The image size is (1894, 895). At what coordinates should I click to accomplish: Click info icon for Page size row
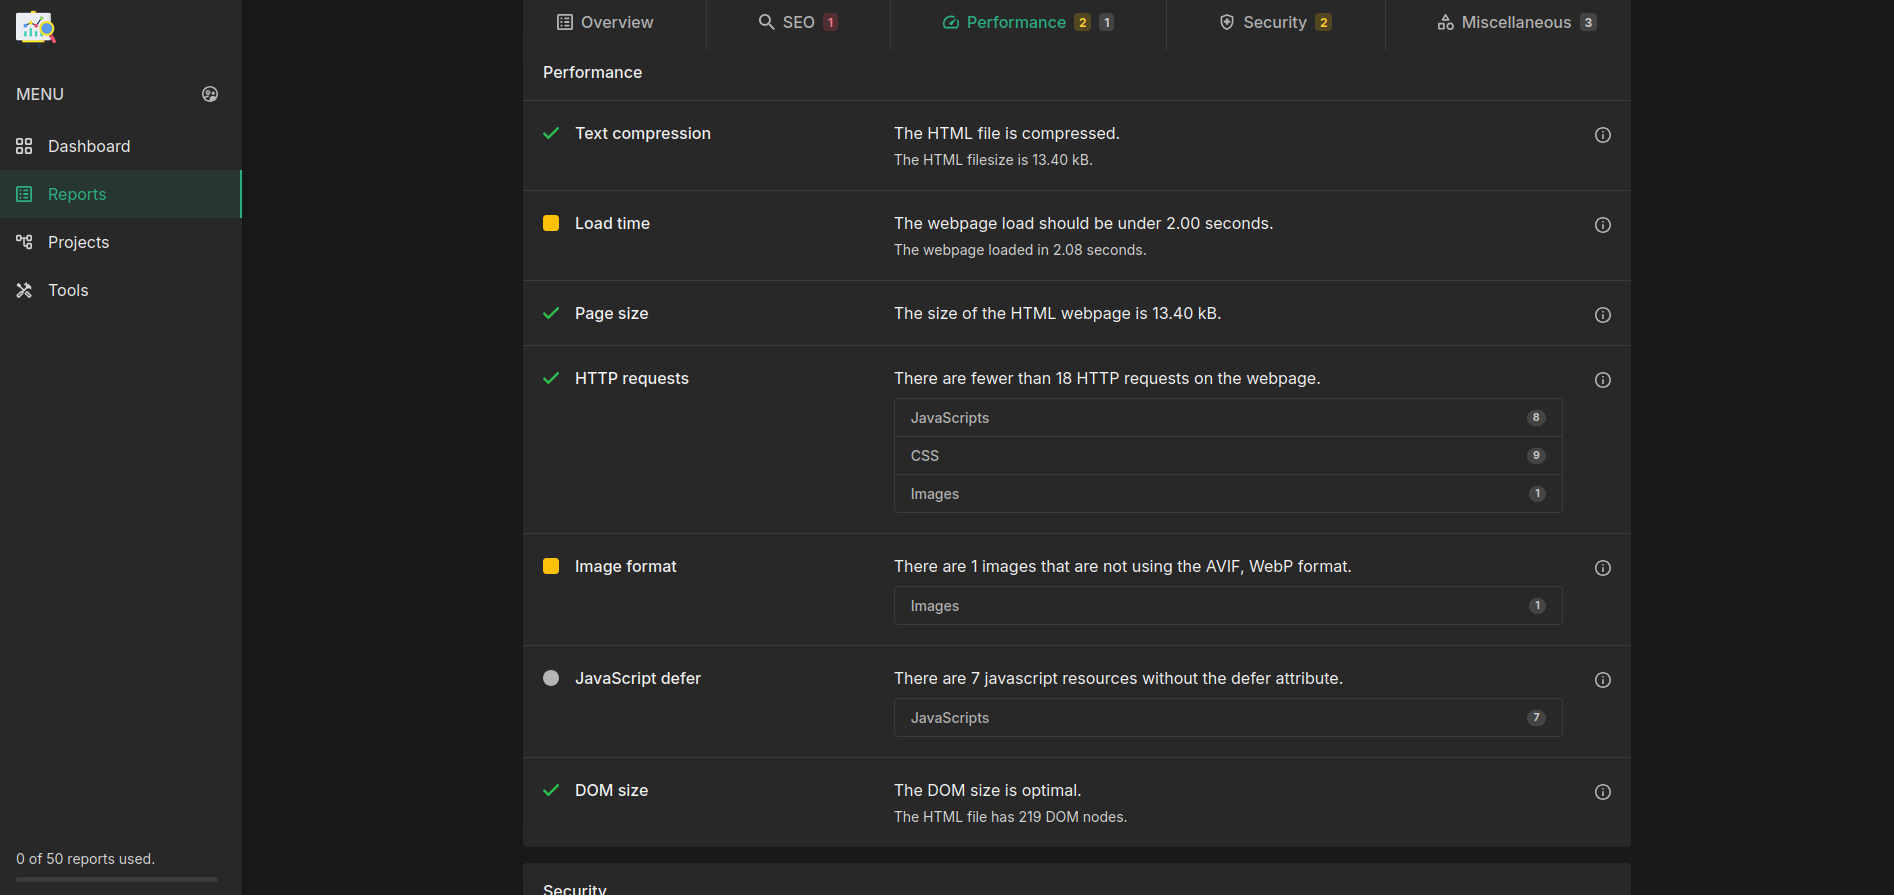click(x=1602, y=315)
